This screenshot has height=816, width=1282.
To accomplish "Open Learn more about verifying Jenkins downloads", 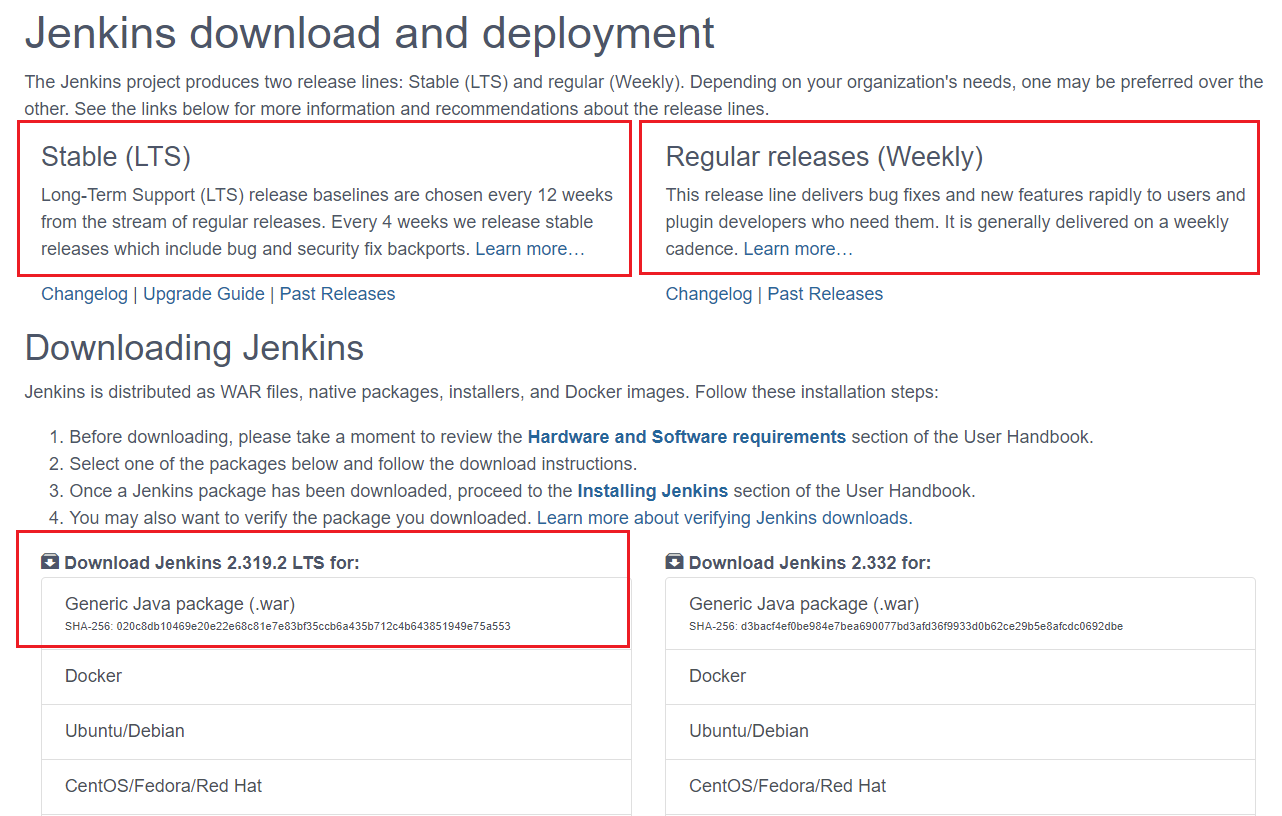I will [x=725, y=518].
